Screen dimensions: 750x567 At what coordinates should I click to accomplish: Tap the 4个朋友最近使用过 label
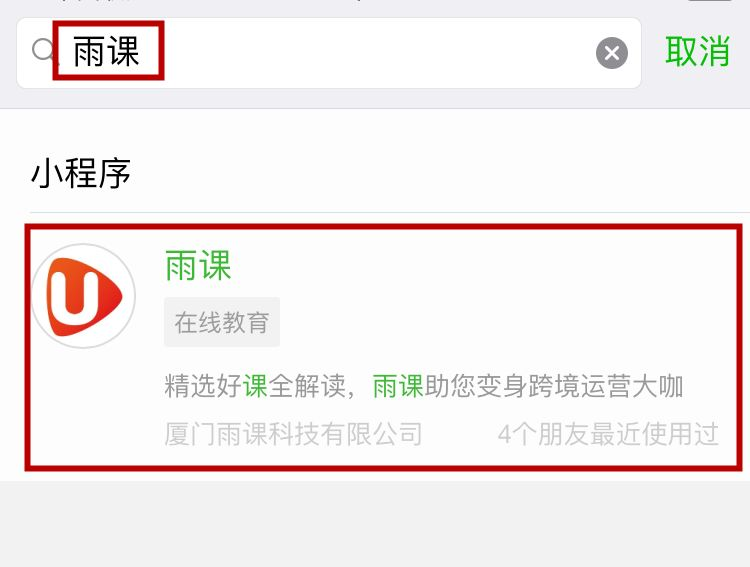click(x=608, y=434)
